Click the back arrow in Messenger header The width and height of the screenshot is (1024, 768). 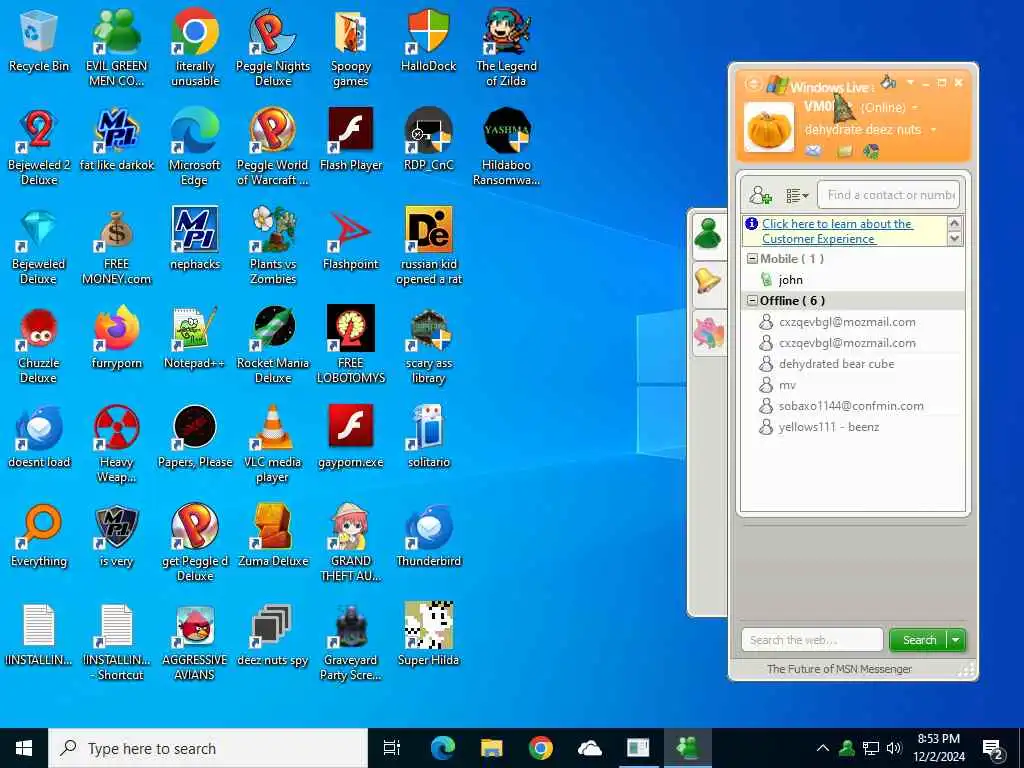[x=752, y=84]
